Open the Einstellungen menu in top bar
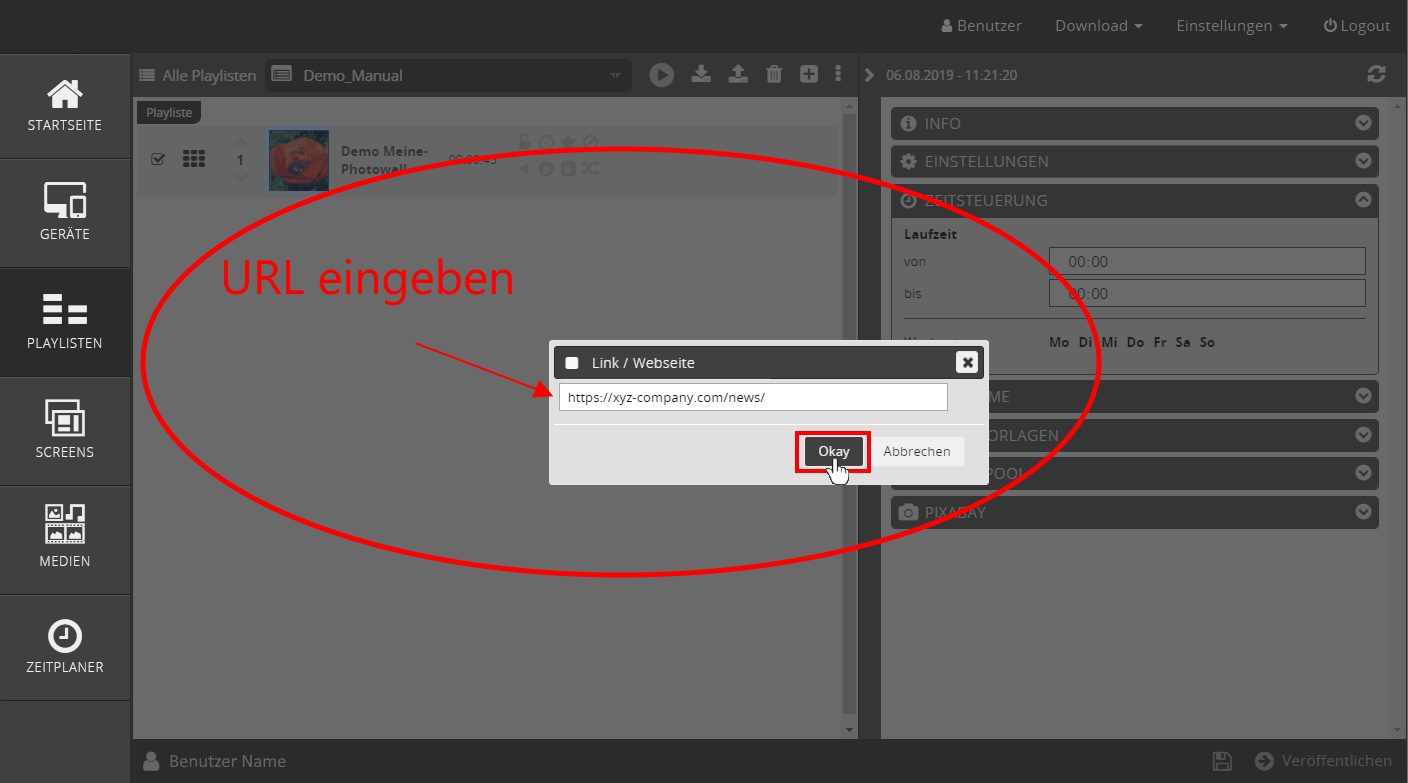This screenshot has width=1408, height=783. (x=1231, y=26)
